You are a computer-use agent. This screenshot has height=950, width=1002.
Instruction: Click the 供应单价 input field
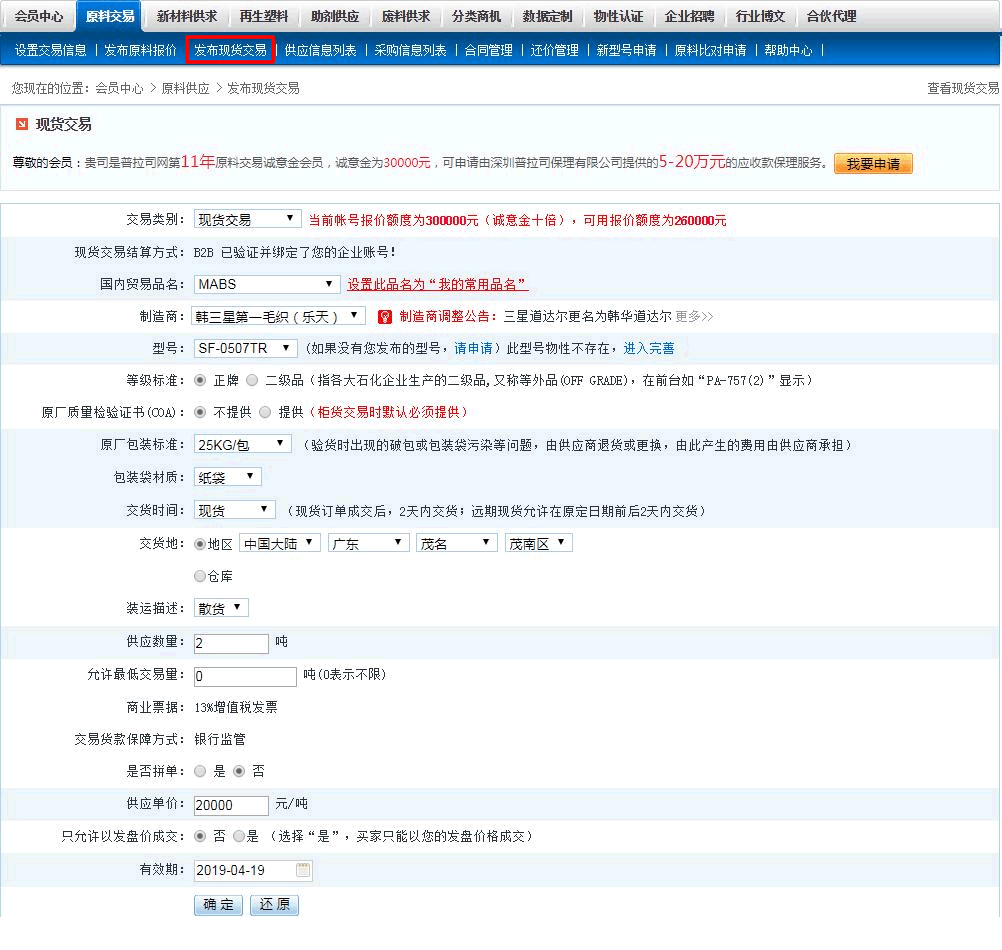tap(231, 805)
